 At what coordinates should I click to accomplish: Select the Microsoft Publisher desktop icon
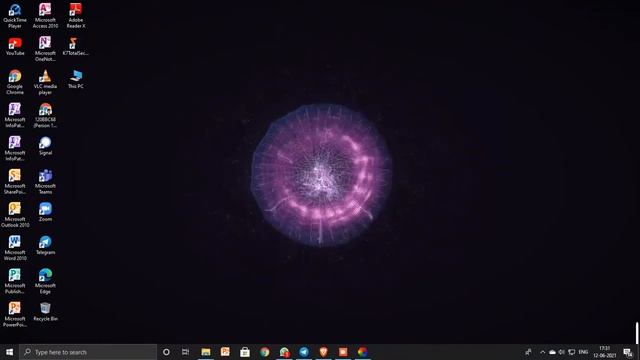(x=15, y=281)
